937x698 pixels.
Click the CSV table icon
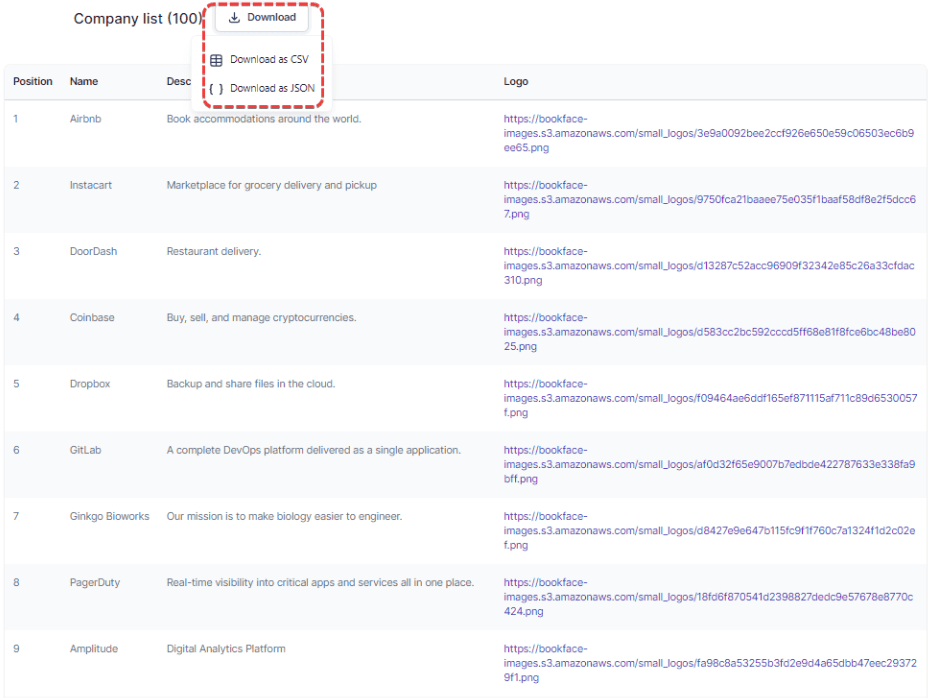[216, 60]
